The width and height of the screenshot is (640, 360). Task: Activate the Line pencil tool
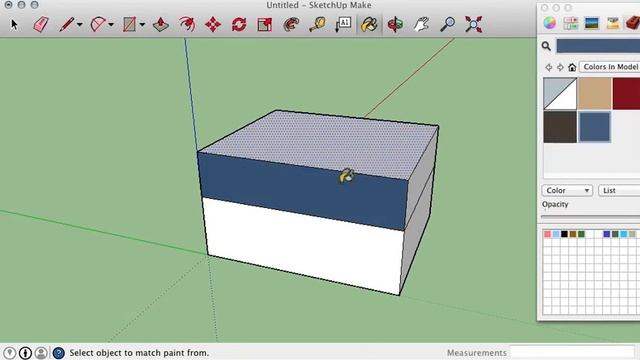pyautogui.click(x=67, y=24)
